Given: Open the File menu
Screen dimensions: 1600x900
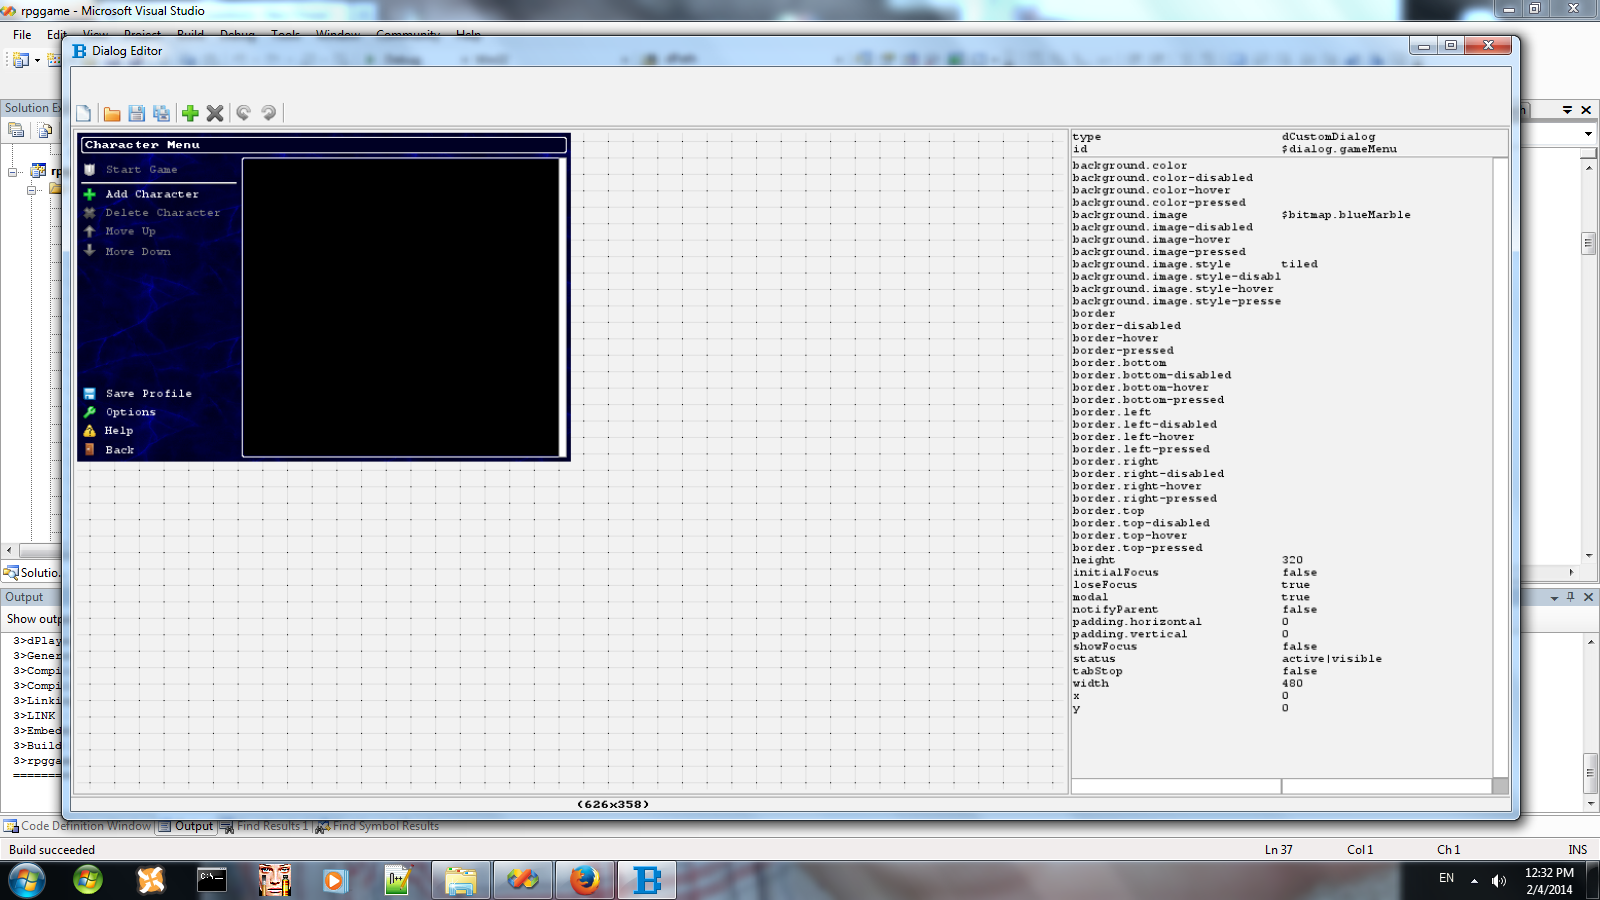Looking at the screenshot, I should click(22, 35).
